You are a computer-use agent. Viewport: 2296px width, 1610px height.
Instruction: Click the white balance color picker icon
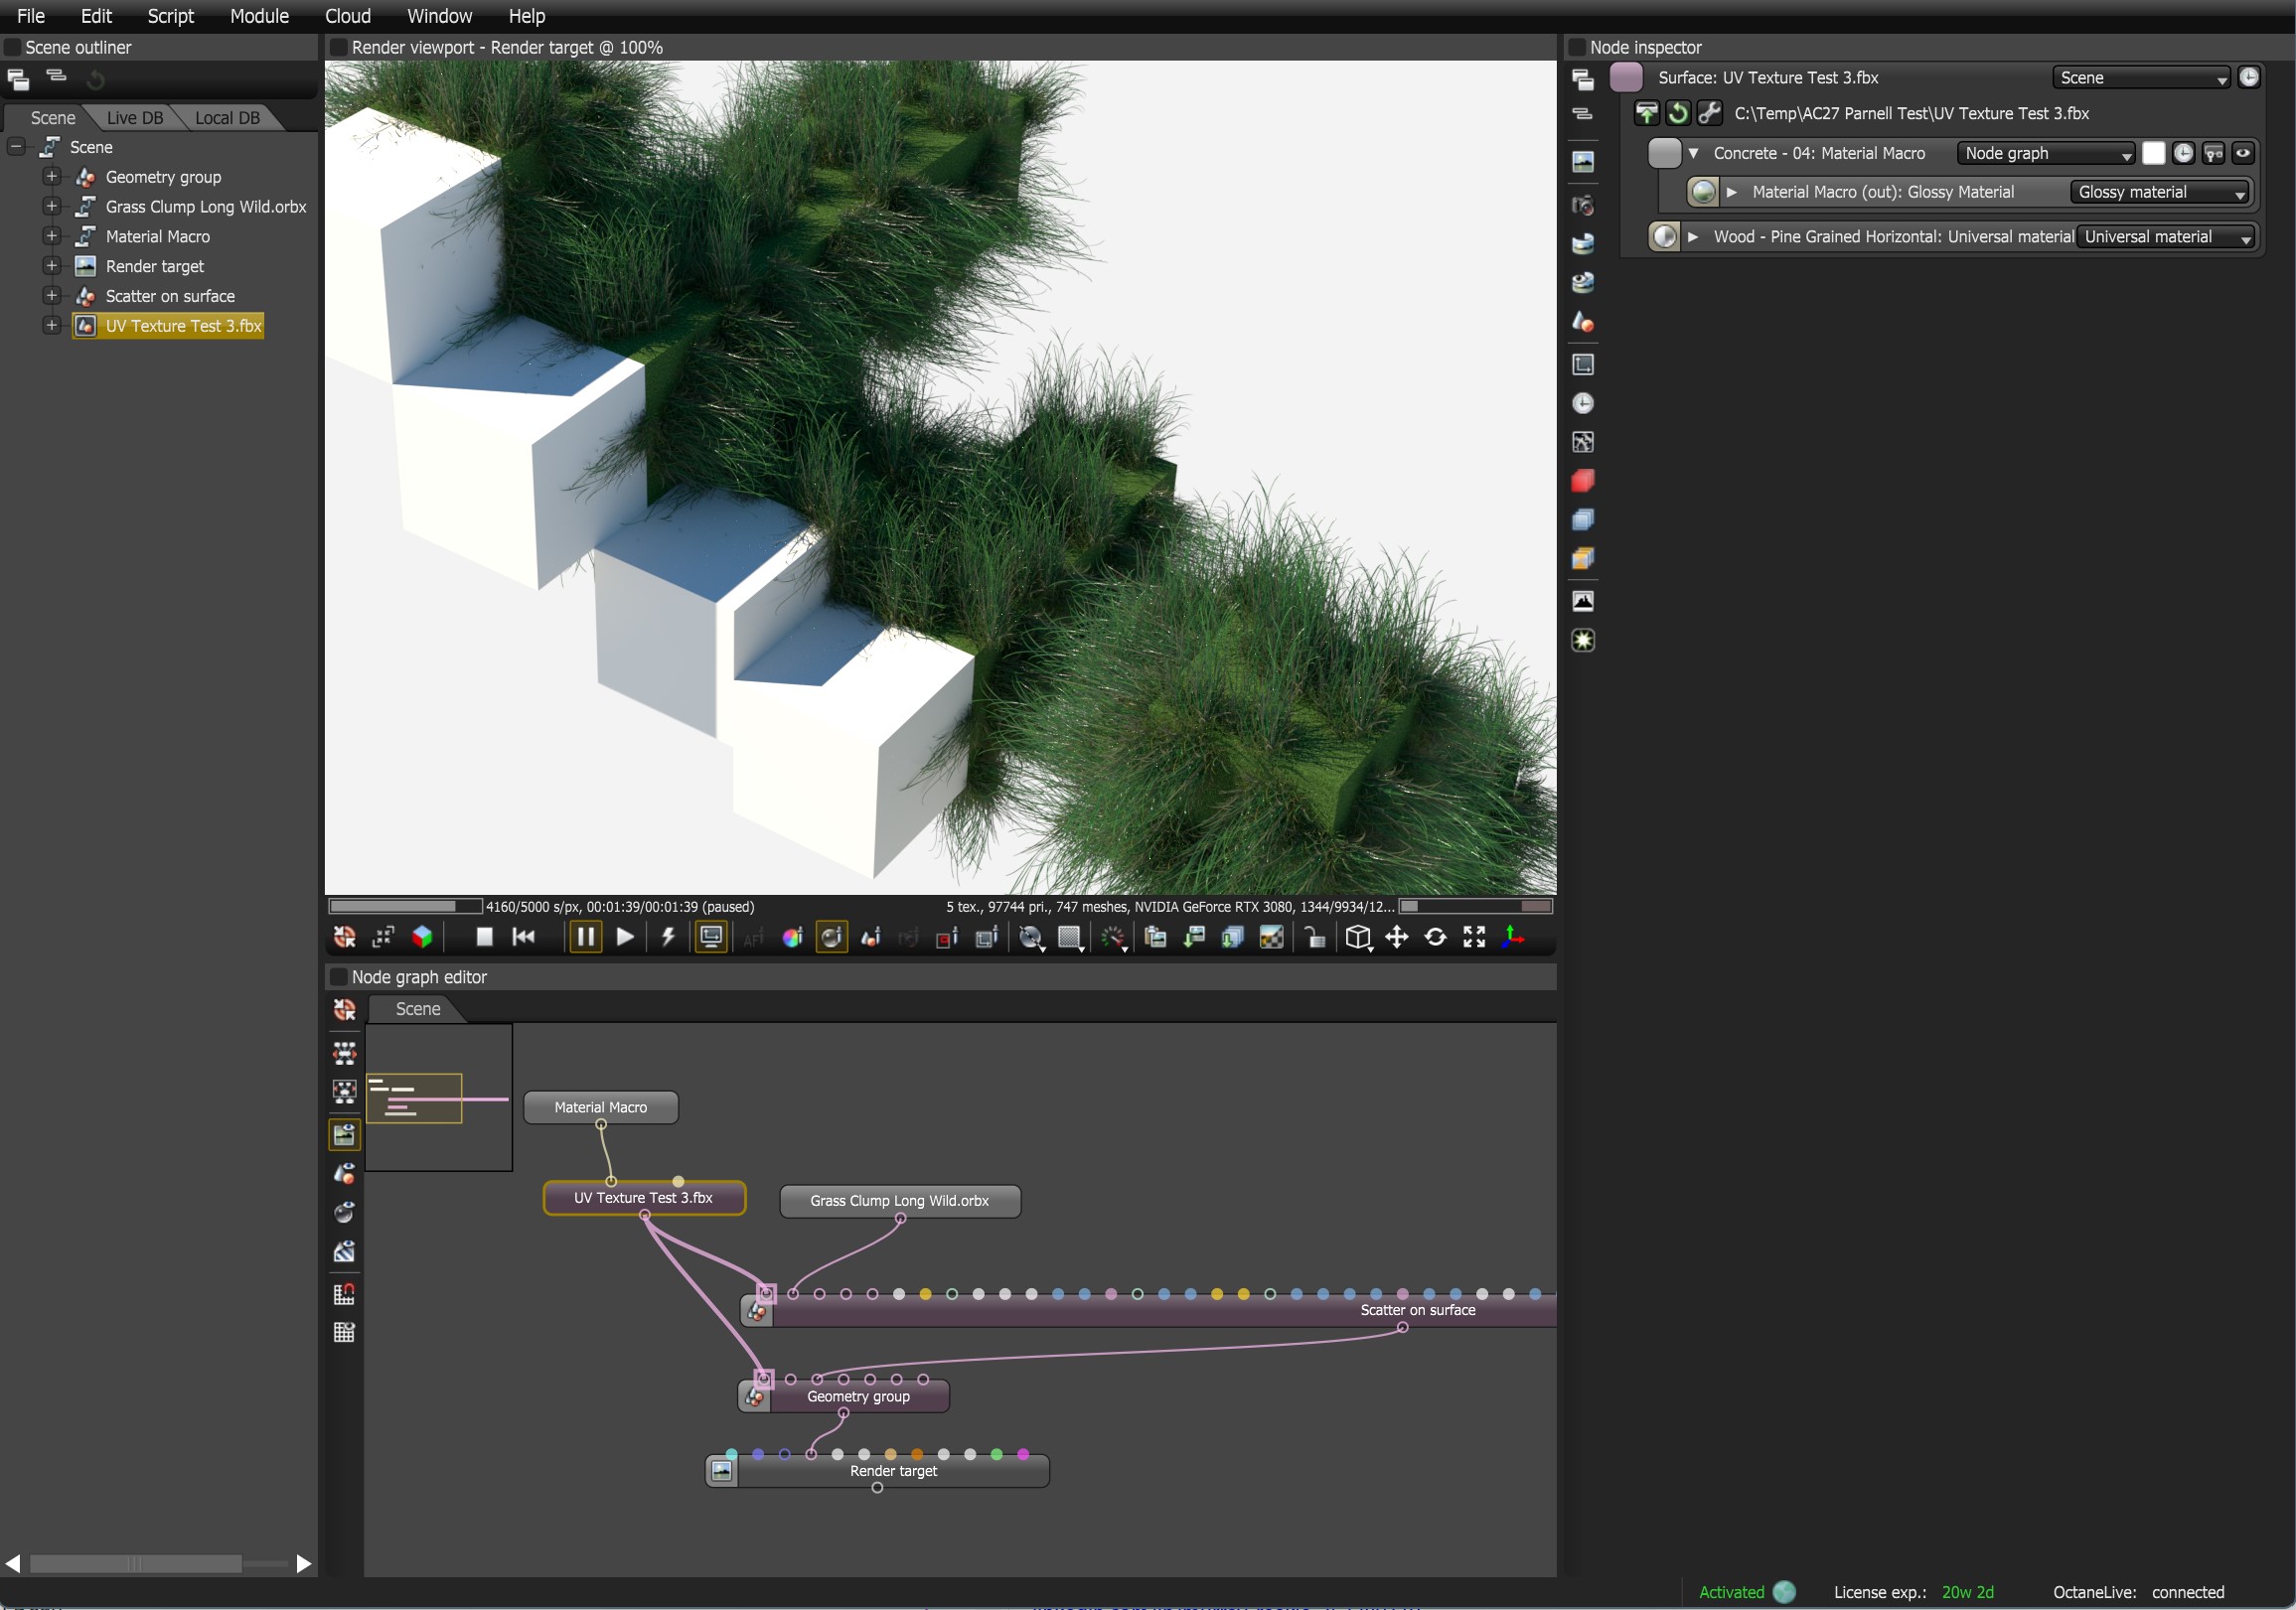pos(792,937)
